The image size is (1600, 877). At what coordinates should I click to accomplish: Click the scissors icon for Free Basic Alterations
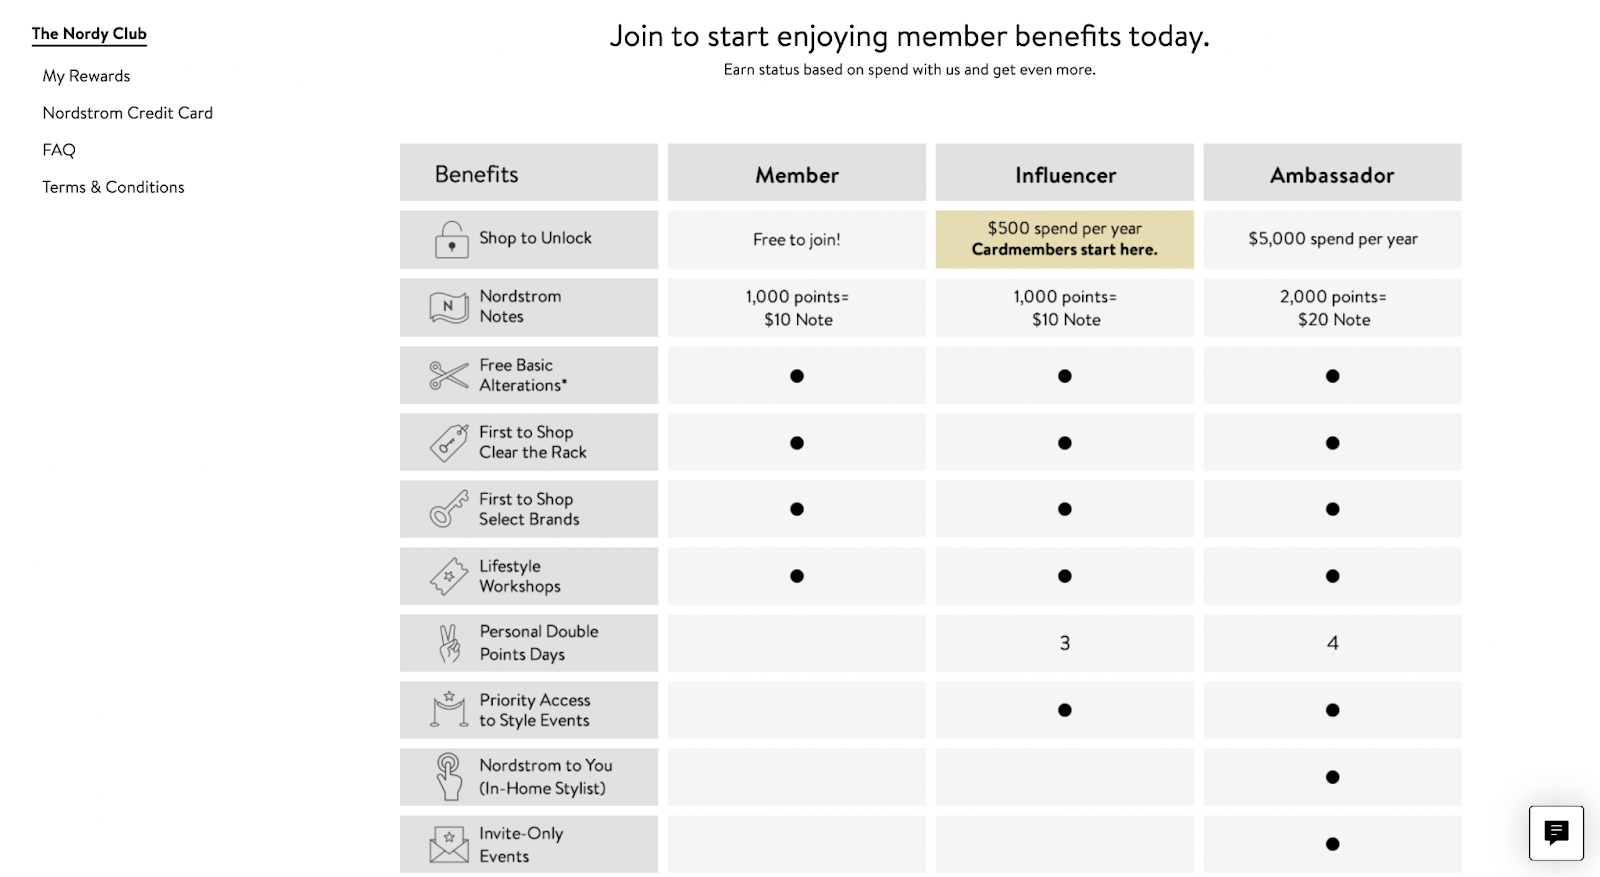tap(449, 376)
